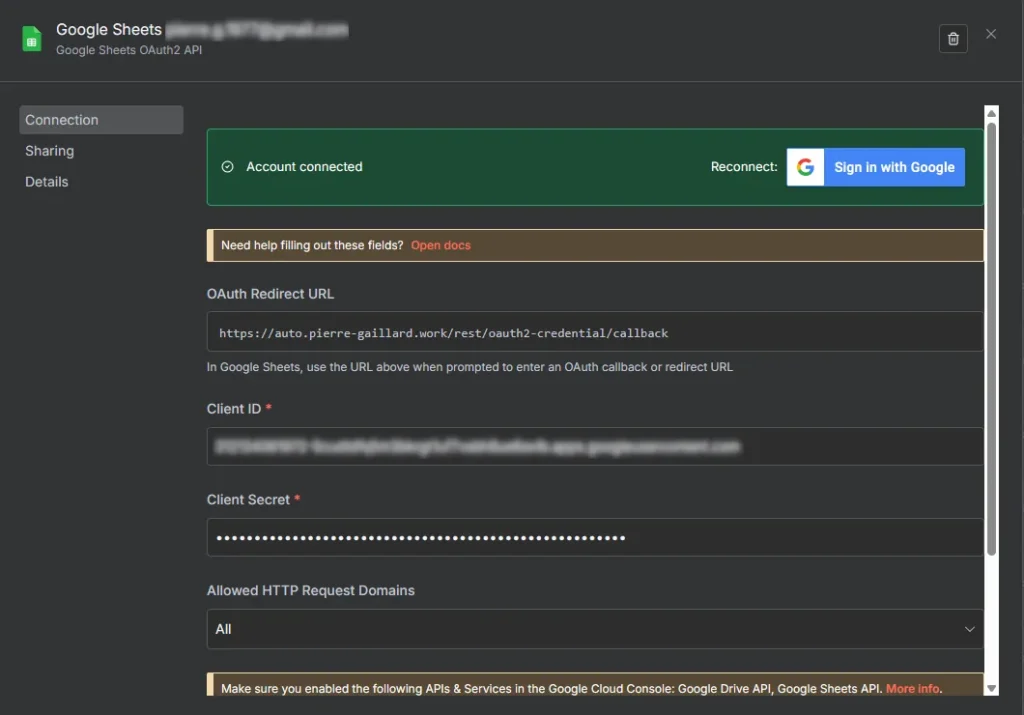Delete credential with trash icon
1024x715 pixels.
point(953,39)
